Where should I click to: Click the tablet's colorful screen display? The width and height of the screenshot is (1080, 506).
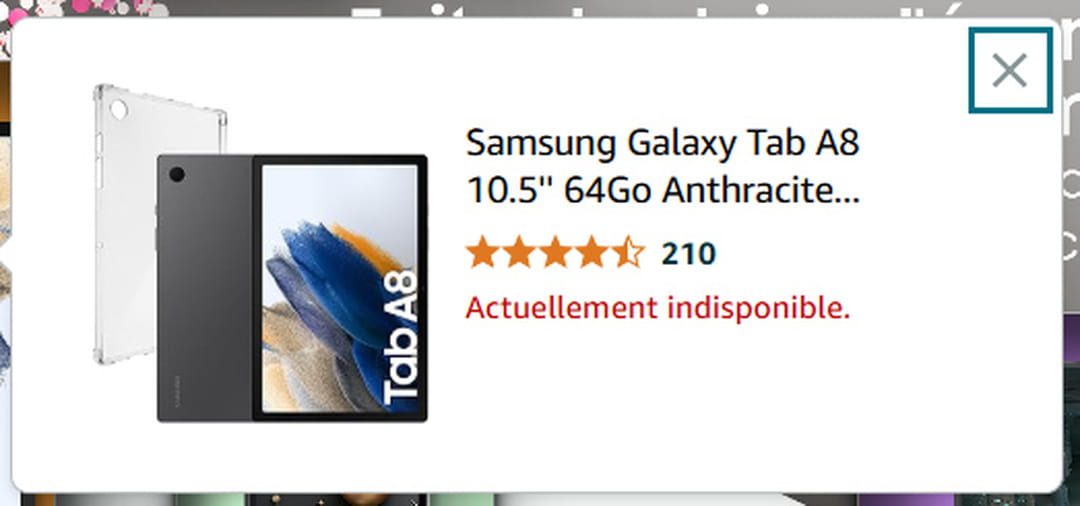coord(340,289)
